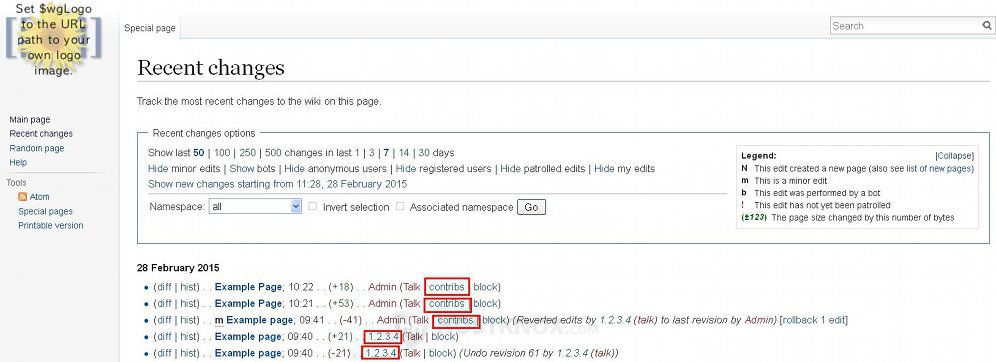996x362 pixels.
Task: Select the 28 February 2015 date heading
Action: [x=178, y=268]
